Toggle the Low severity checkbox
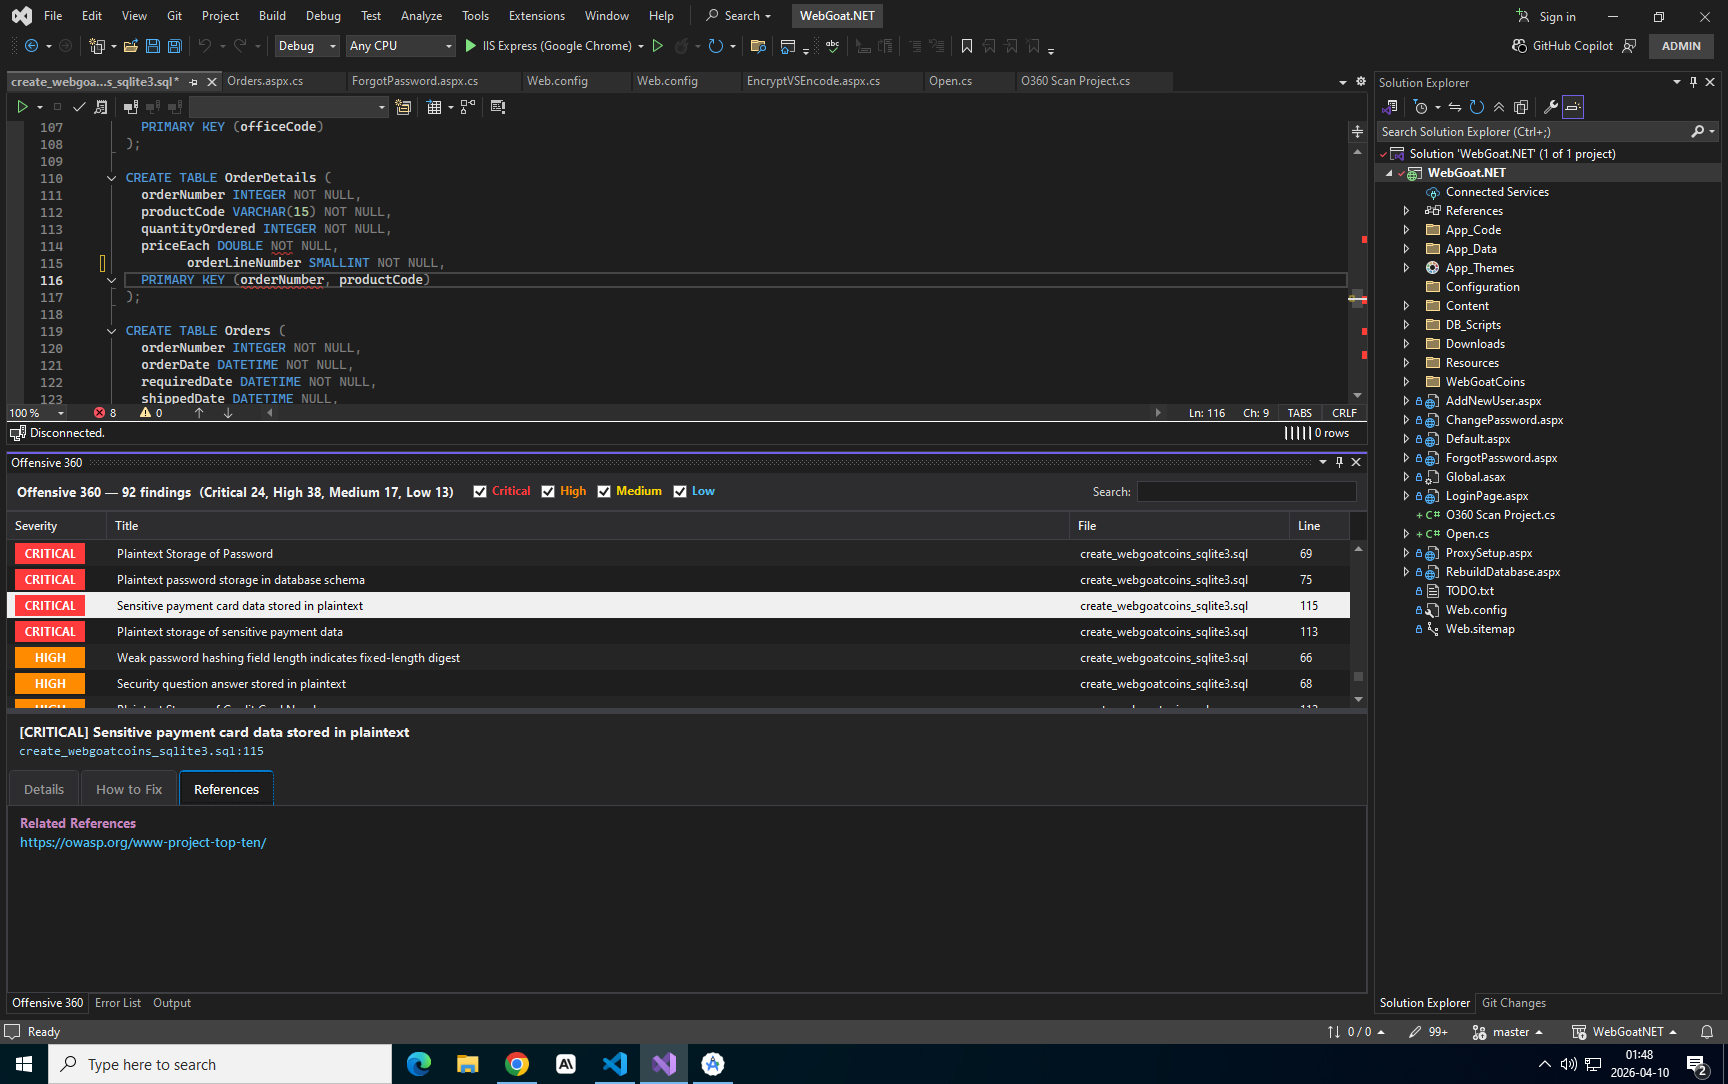Viewport: 1728px width, 1084px height. [x=680, y=491]
